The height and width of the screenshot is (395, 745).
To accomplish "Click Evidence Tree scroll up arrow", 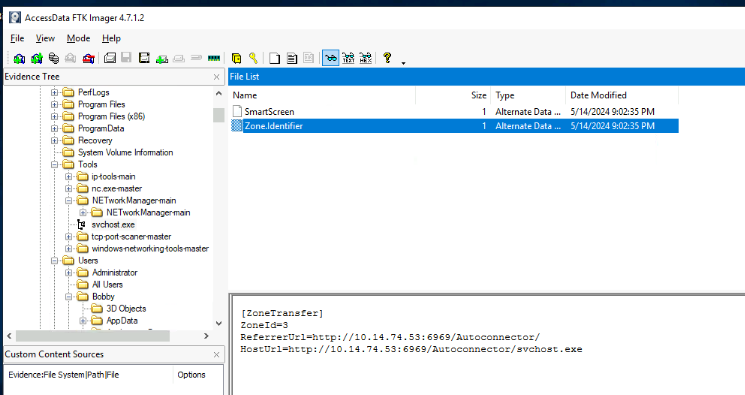I will coord(219,94).
